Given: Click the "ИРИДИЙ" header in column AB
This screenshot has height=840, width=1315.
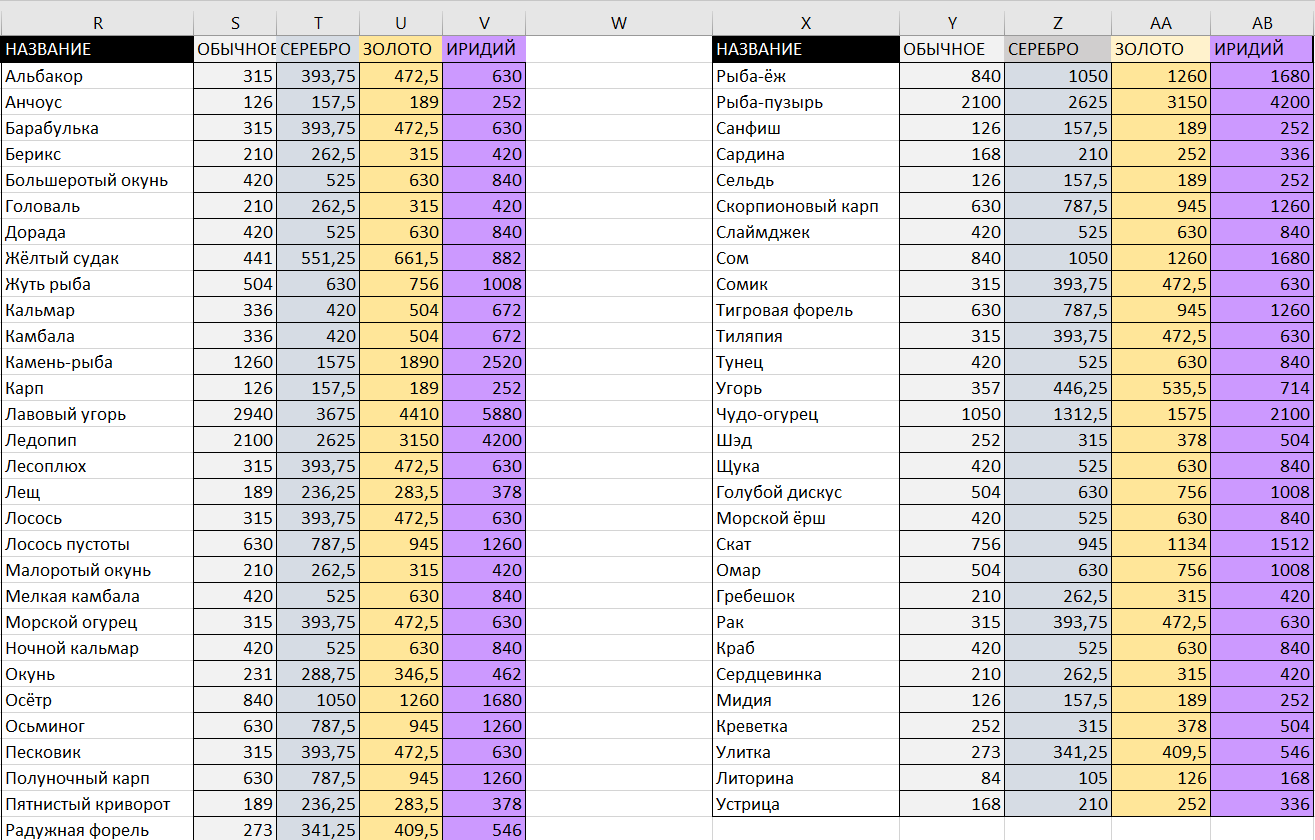Looking at the screenshot, I should coord(1262,50).
